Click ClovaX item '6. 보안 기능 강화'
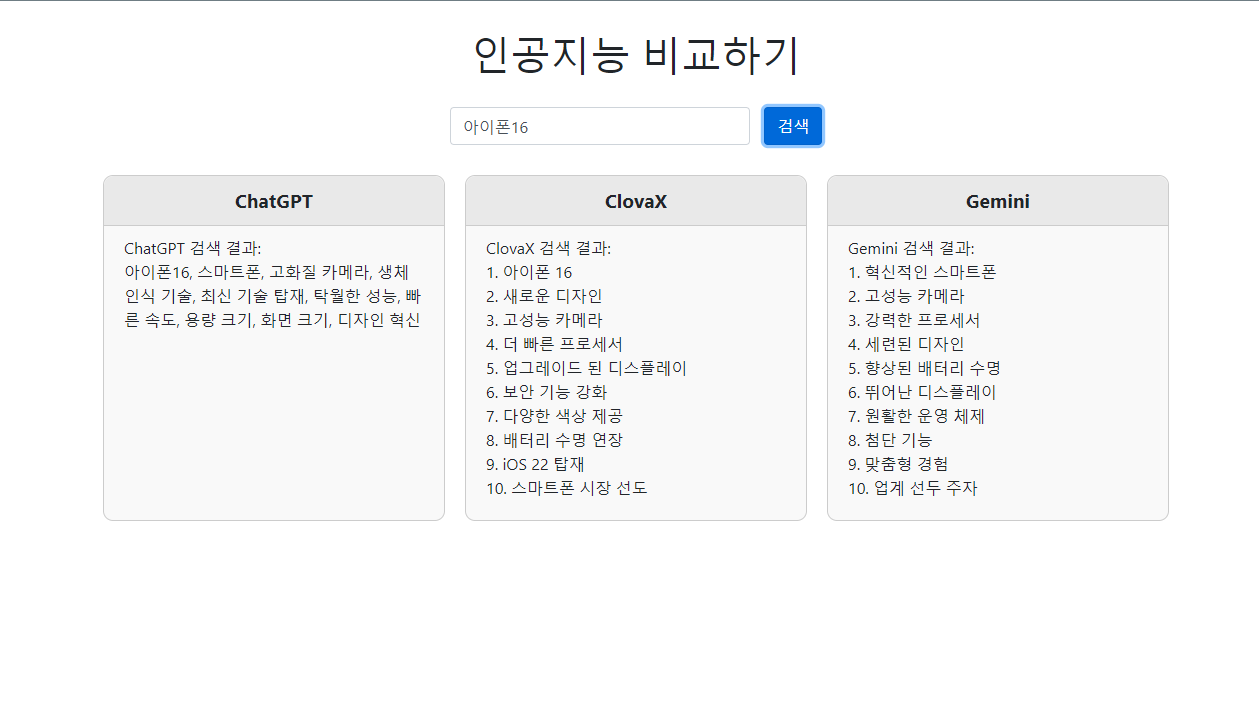The height and width of the screenshot is (701, 1259). (x=547, y=392)
